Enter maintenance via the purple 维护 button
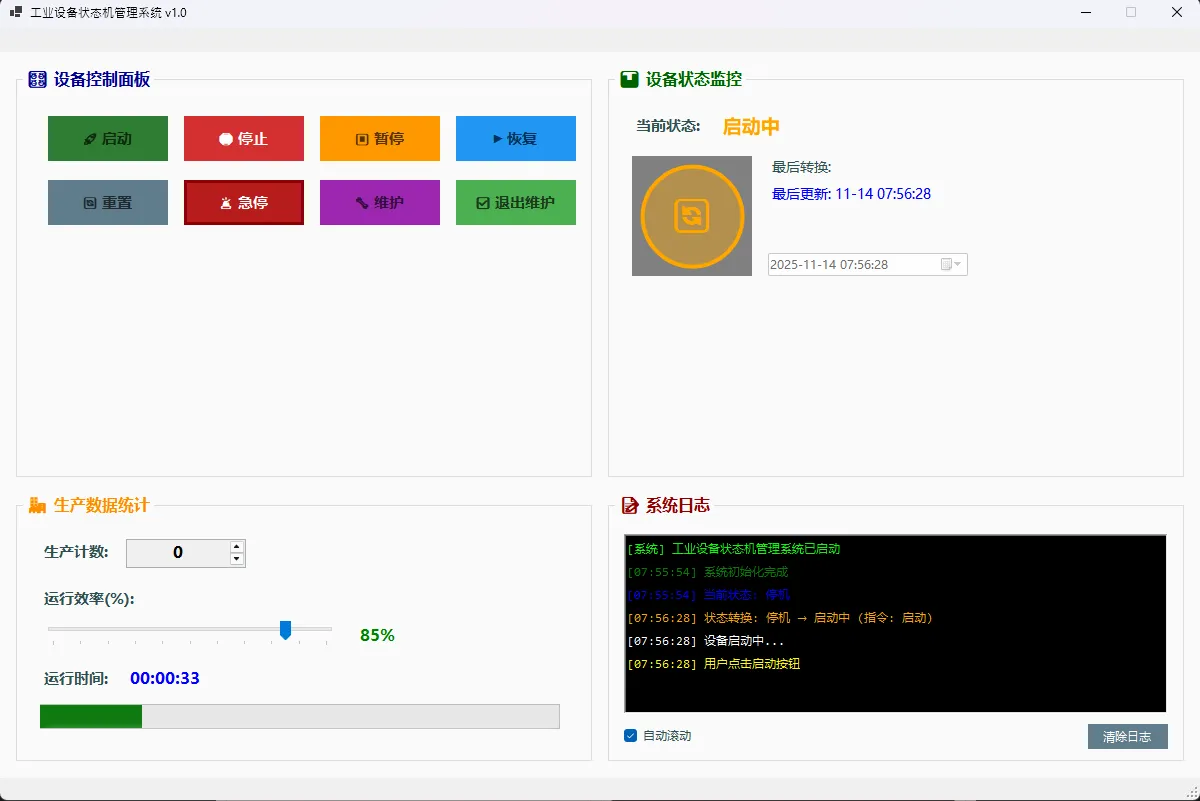This screenshot has width=1200, height=801. click(380, 202)
